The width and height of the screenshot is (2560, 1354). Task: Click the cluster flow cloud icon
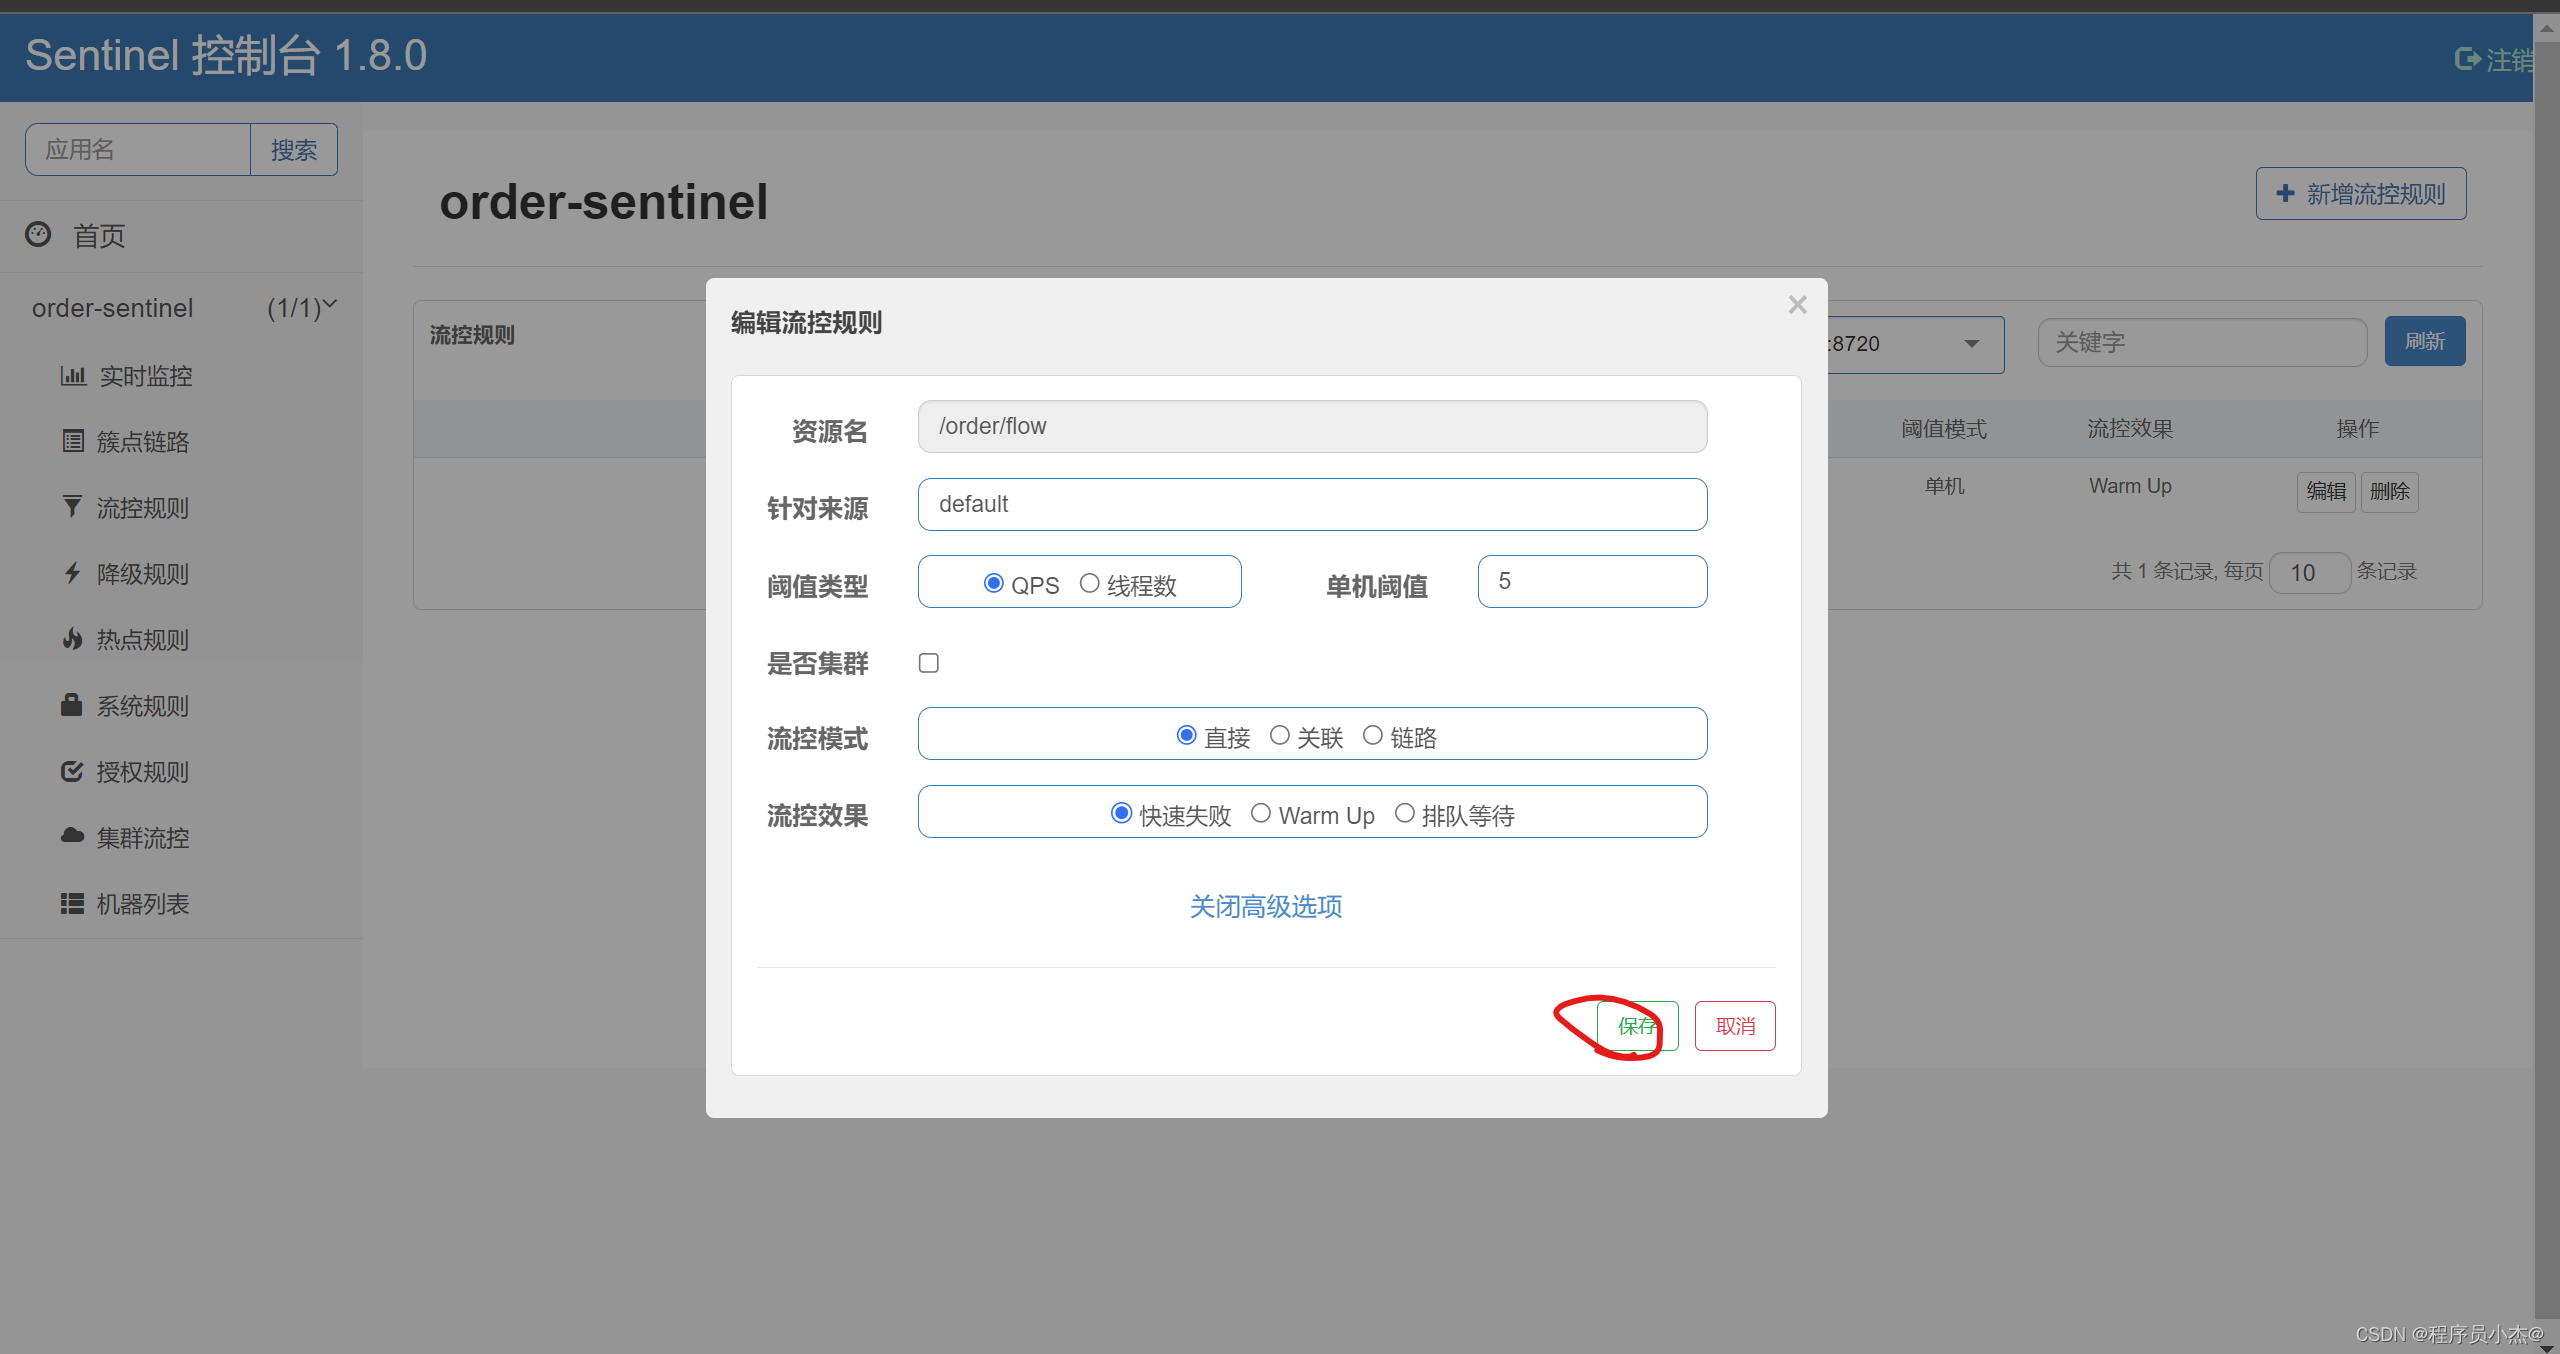click(72, 836)
